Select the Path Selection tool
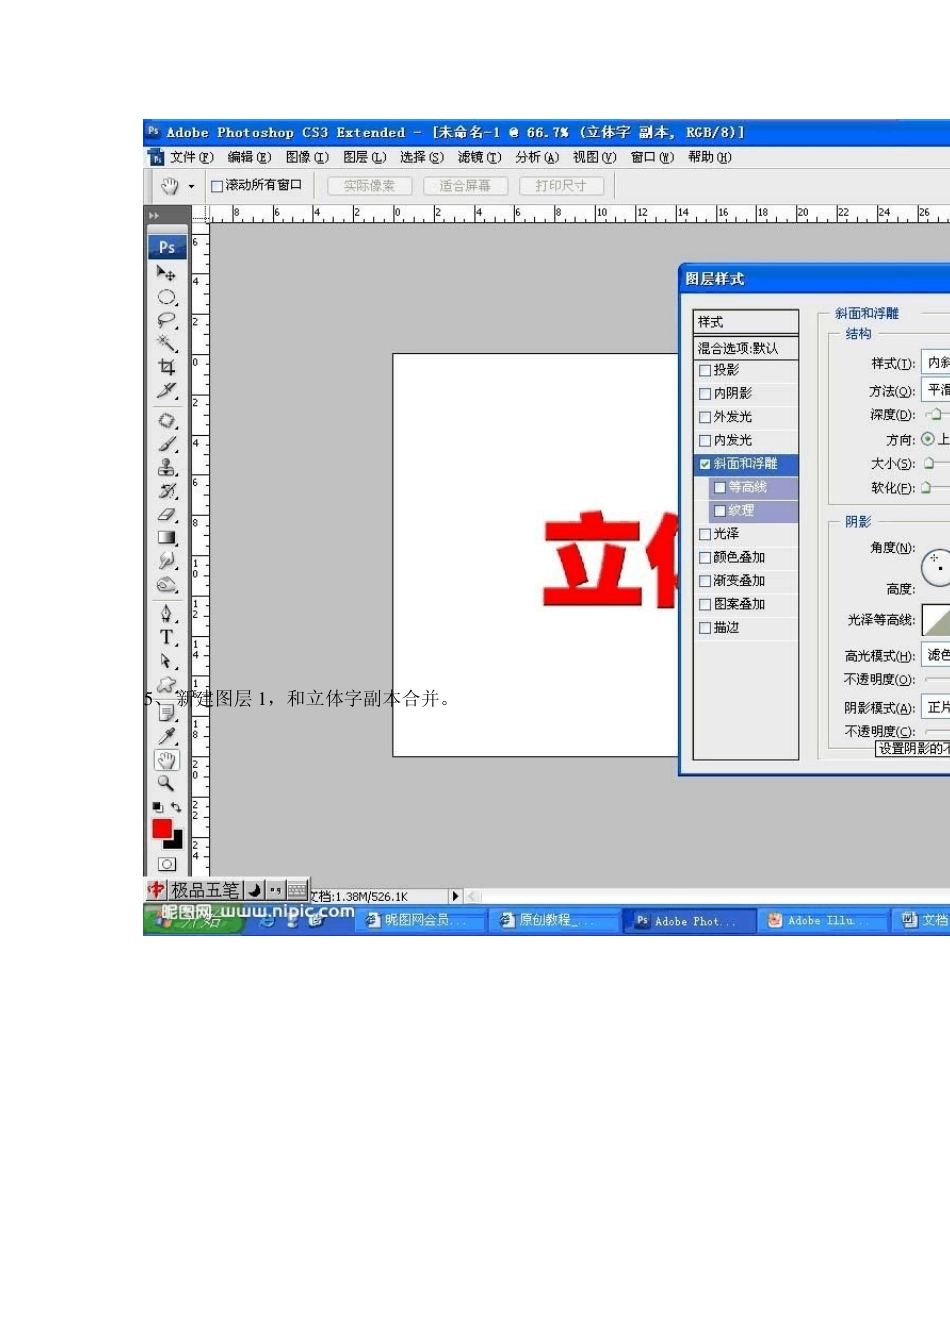This screenshot has width=950, height=1344. 166,661
